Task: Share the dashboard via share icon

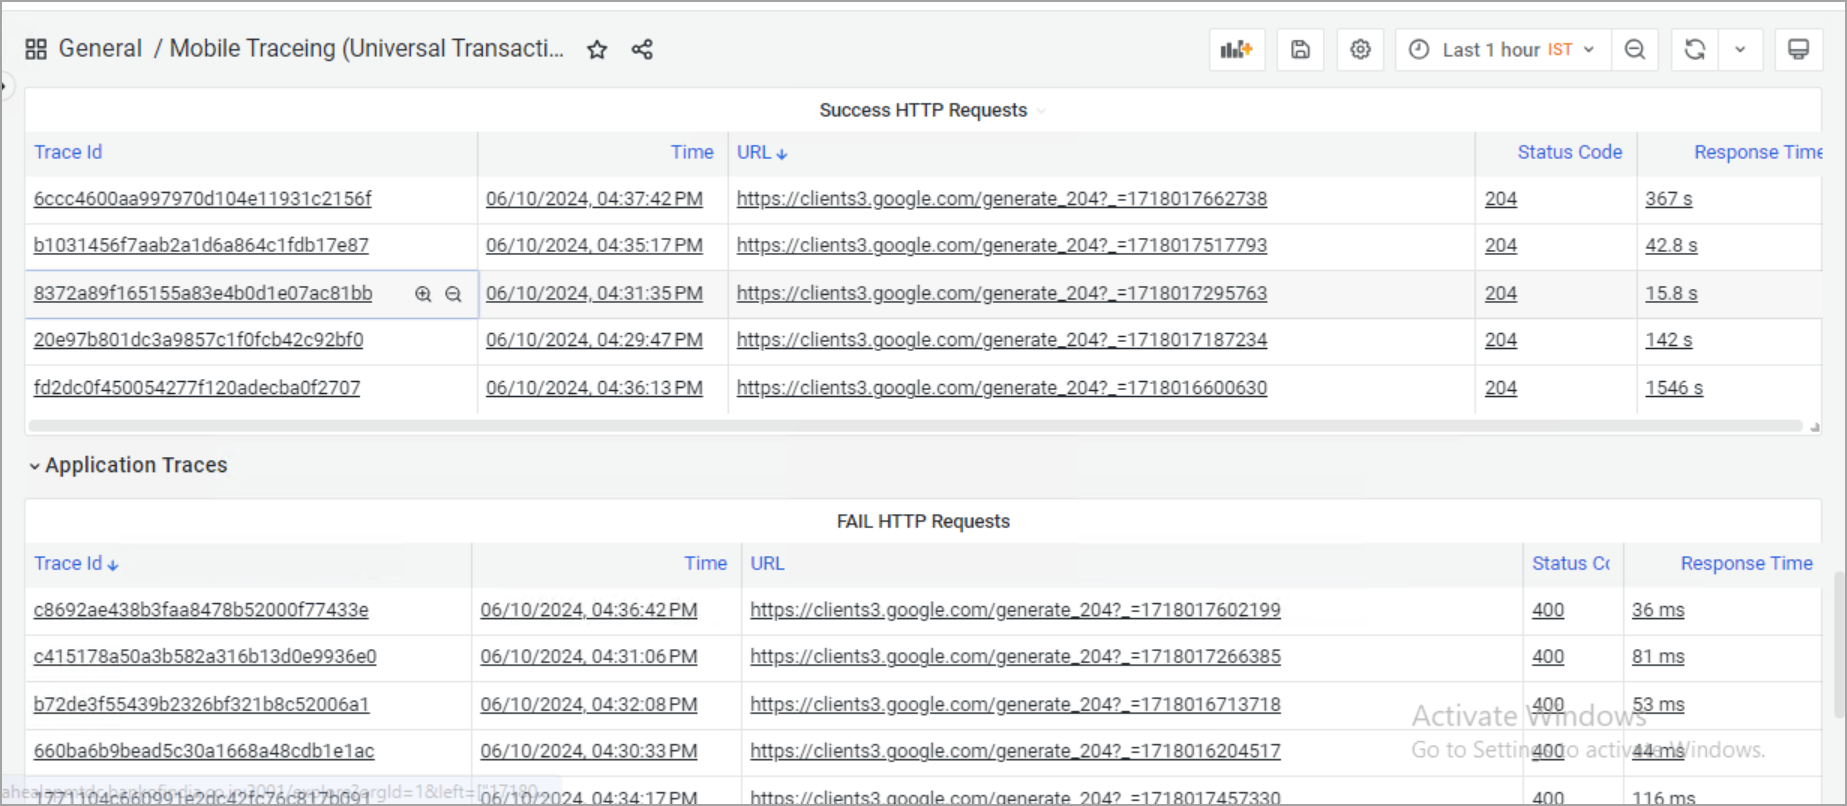Action: (642, 49)
